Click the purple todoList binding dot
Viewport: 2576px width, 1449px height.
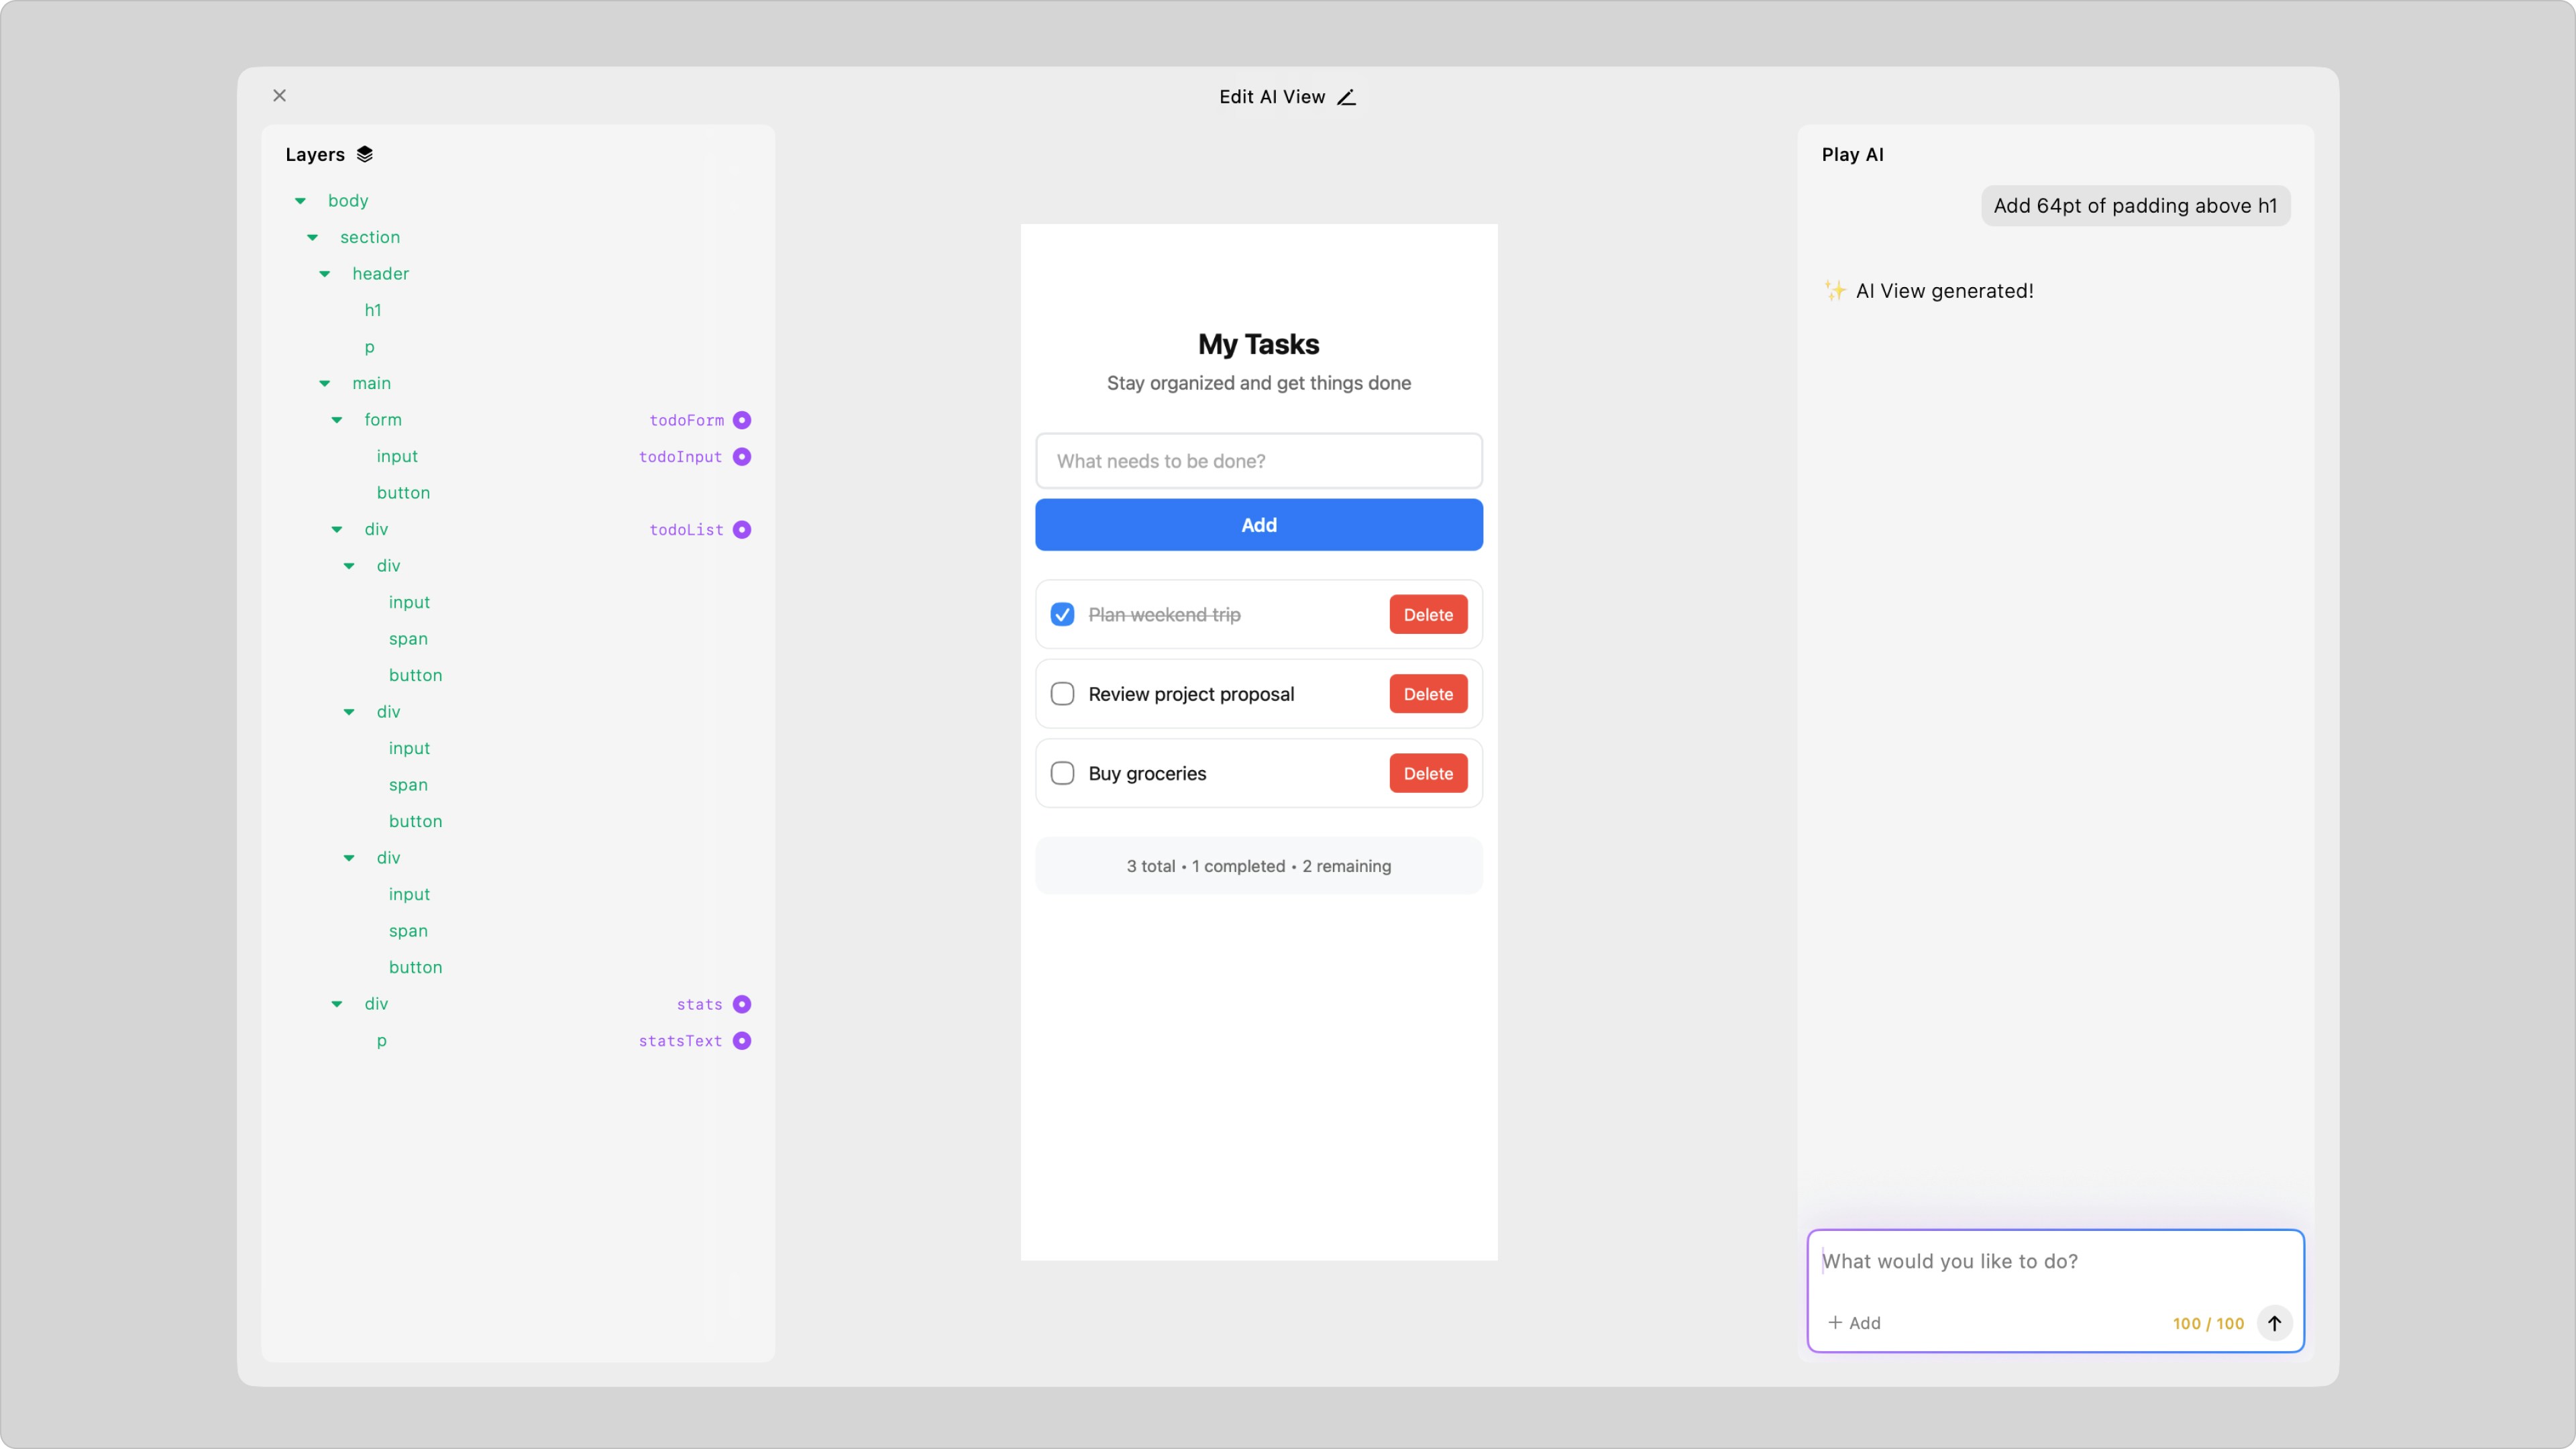pos(741,529)
